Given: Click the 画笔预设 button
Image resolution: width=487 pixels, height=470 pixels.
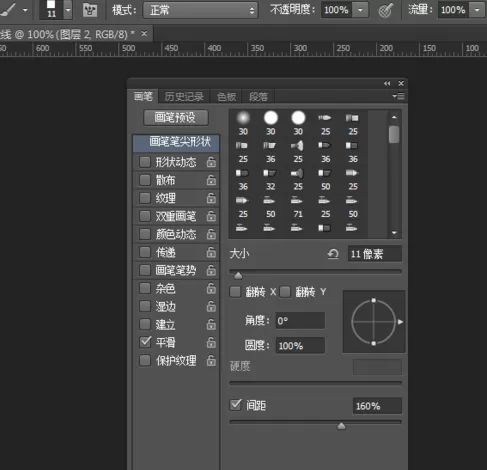Looking at the screenshot, I should pyautogui.click(x=176, y=118).
